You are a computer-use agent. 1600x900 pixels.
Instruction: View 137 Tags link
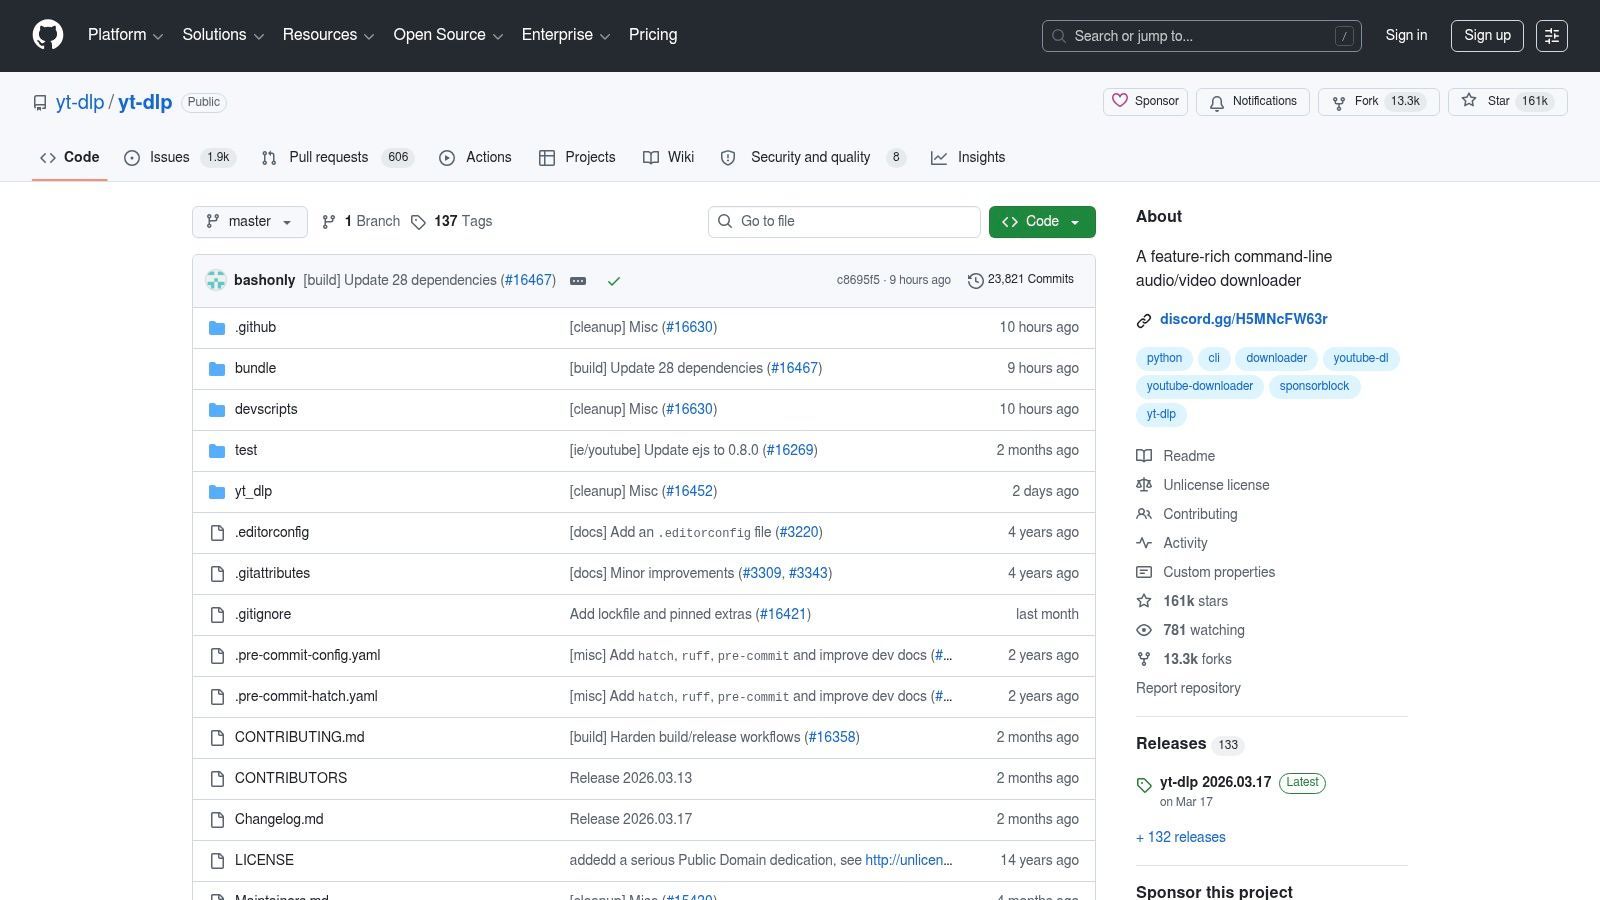(451, 222)
